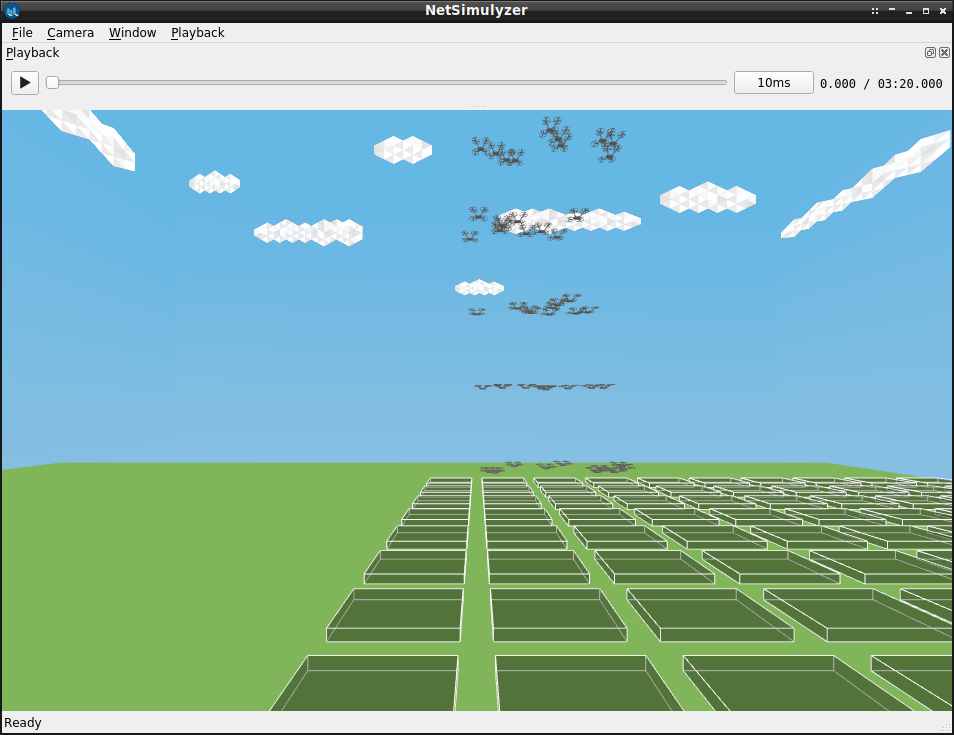Start playback with the play button
Image resolution: width=954 pixels, height=735 pixels.
[25, 83]
